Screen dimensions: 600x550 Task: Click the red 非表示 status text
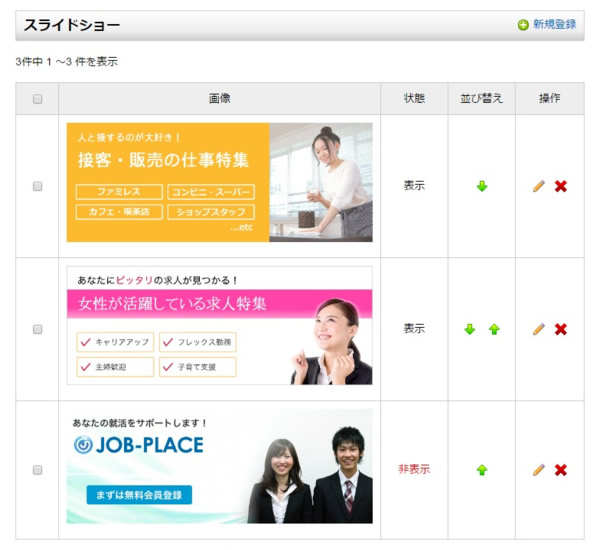(x=414, y=469)
